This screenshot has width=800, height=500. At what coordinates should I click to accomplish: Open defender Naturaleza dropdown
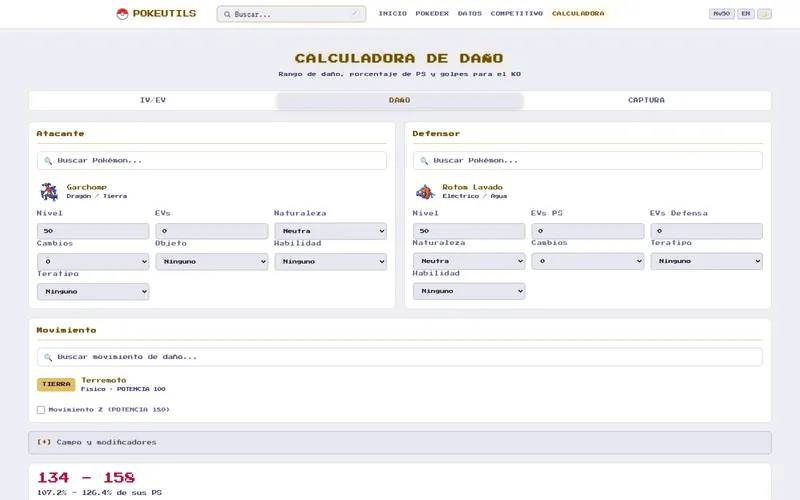click(469, 261)
